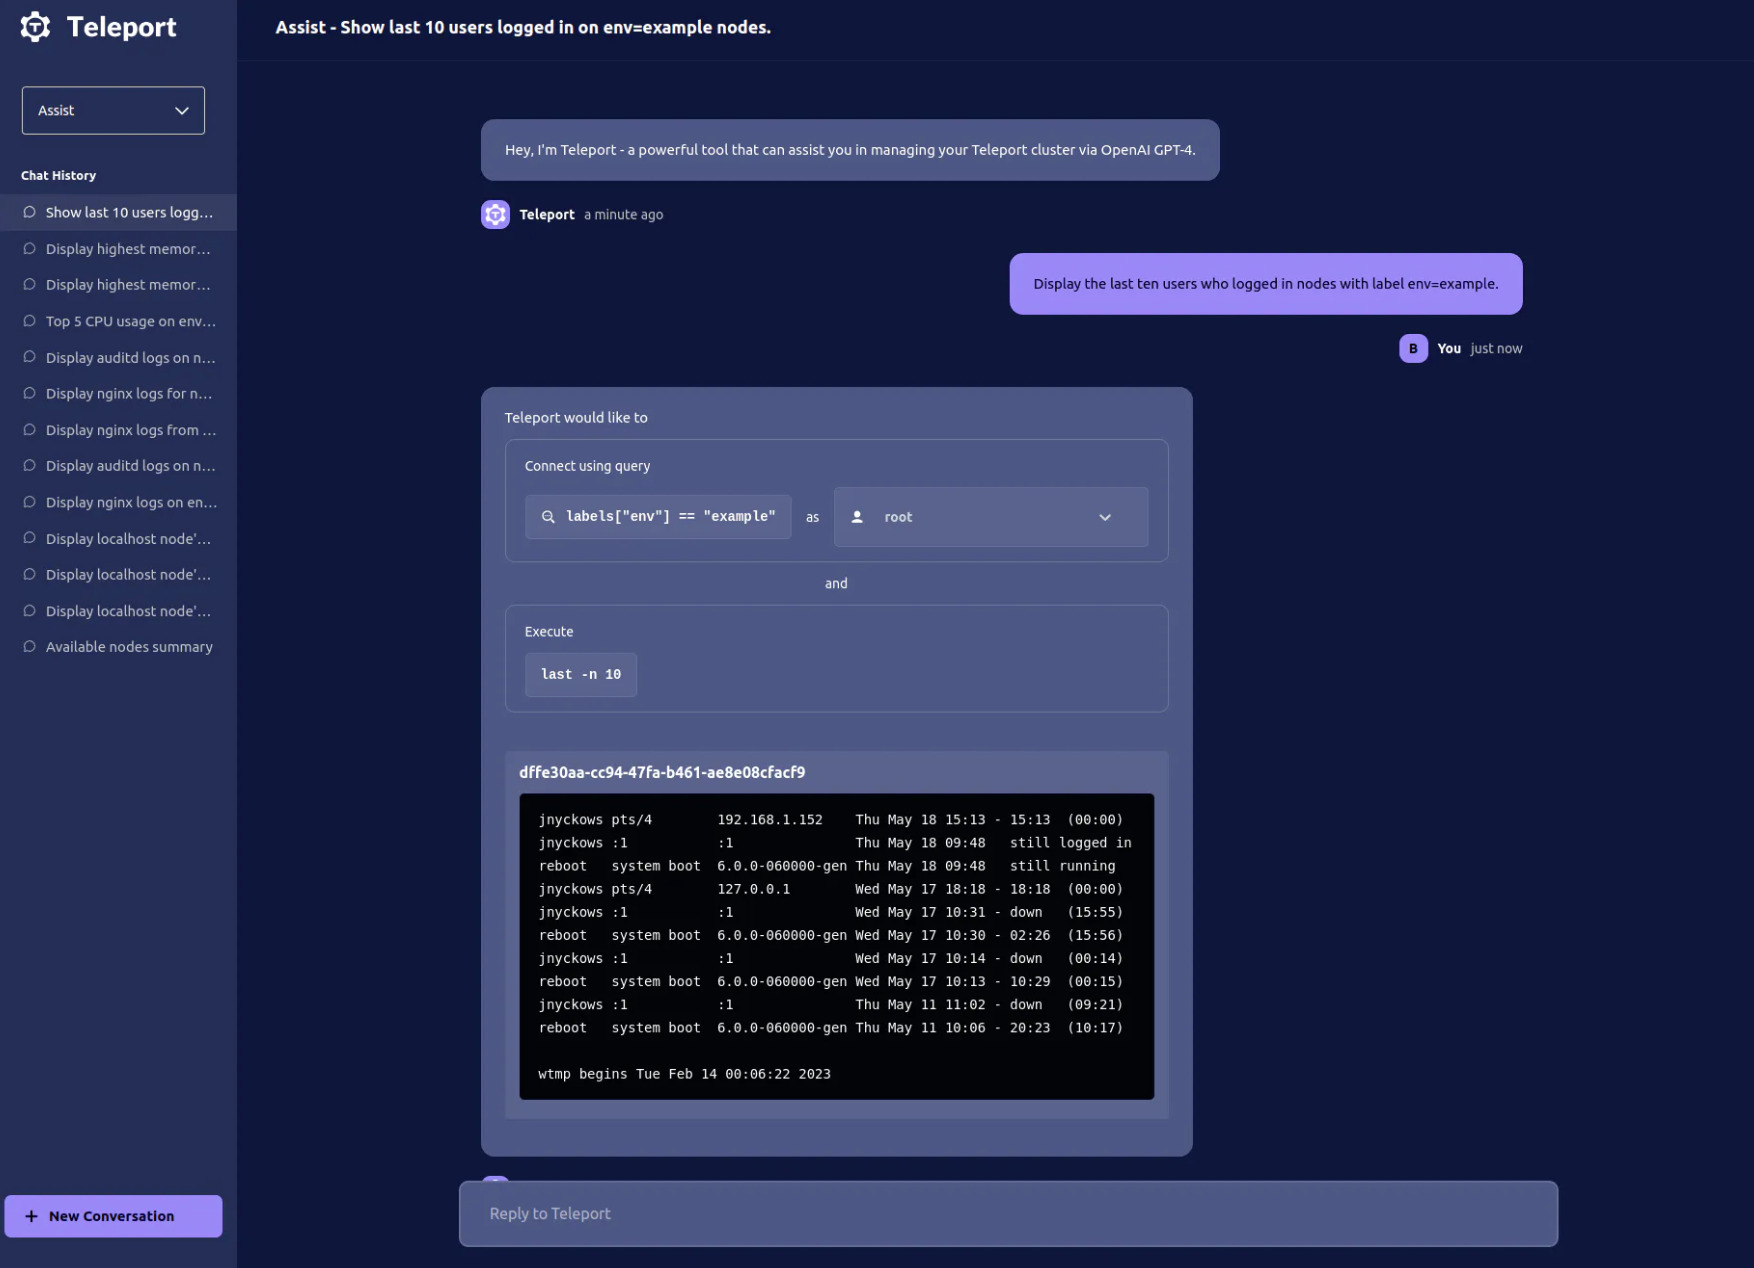Click chat icon beside 'Display nginx logs for n…'
Screen dimensions: 1754x1268
pos(29,393)
